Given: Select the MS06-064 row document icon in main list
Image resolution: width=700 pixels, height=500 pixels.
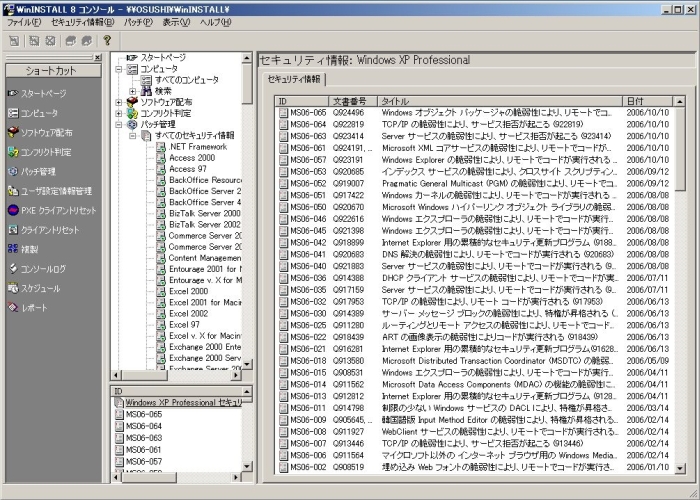Looking at the screenshot, I should coord(283,125).
